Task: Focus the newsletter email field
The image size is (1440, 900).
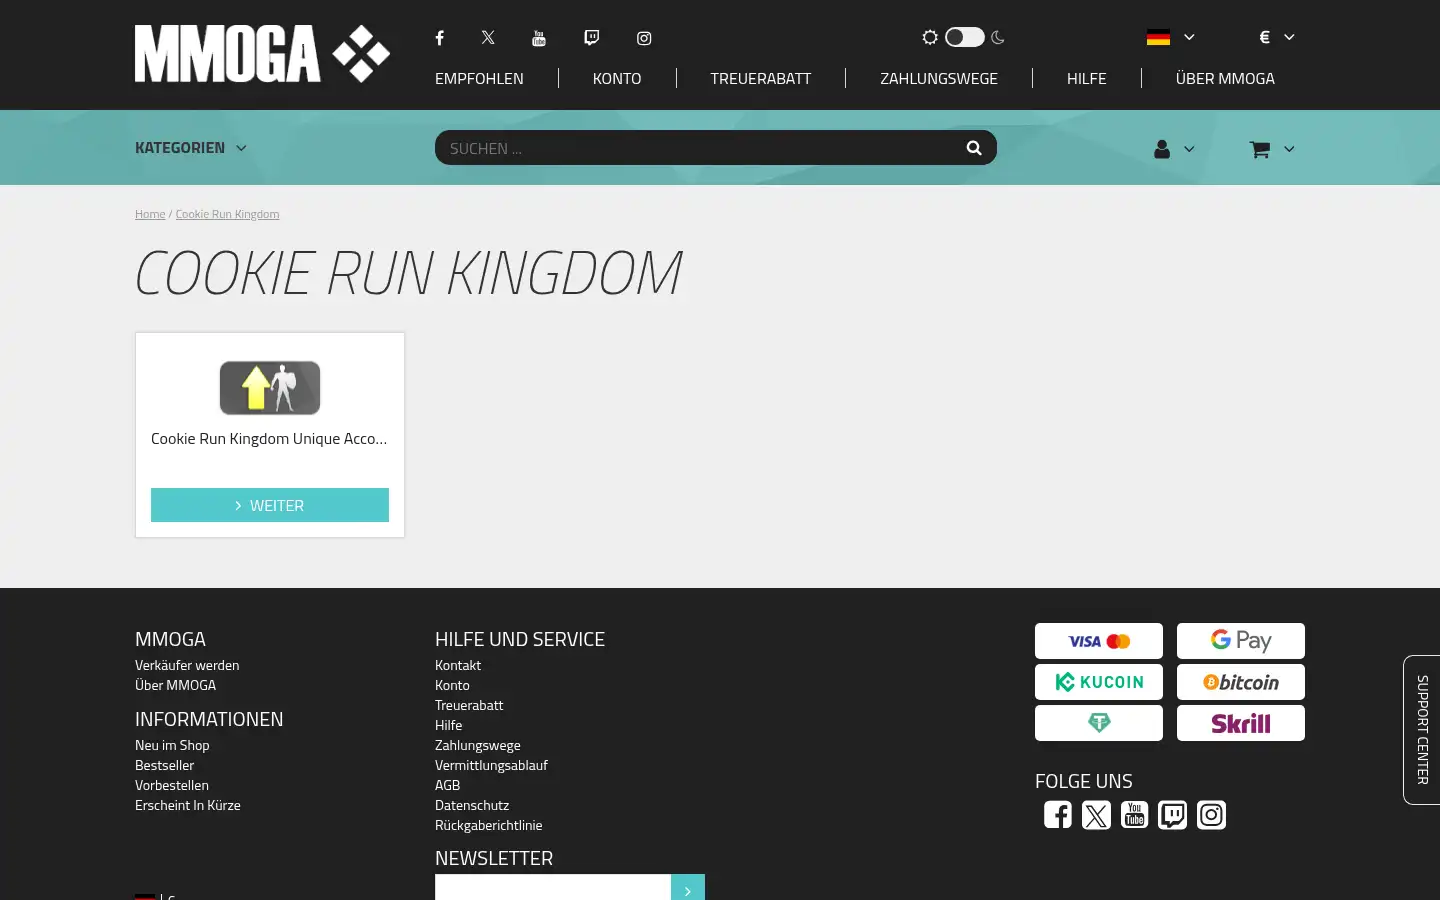Action: pos(553,888)
